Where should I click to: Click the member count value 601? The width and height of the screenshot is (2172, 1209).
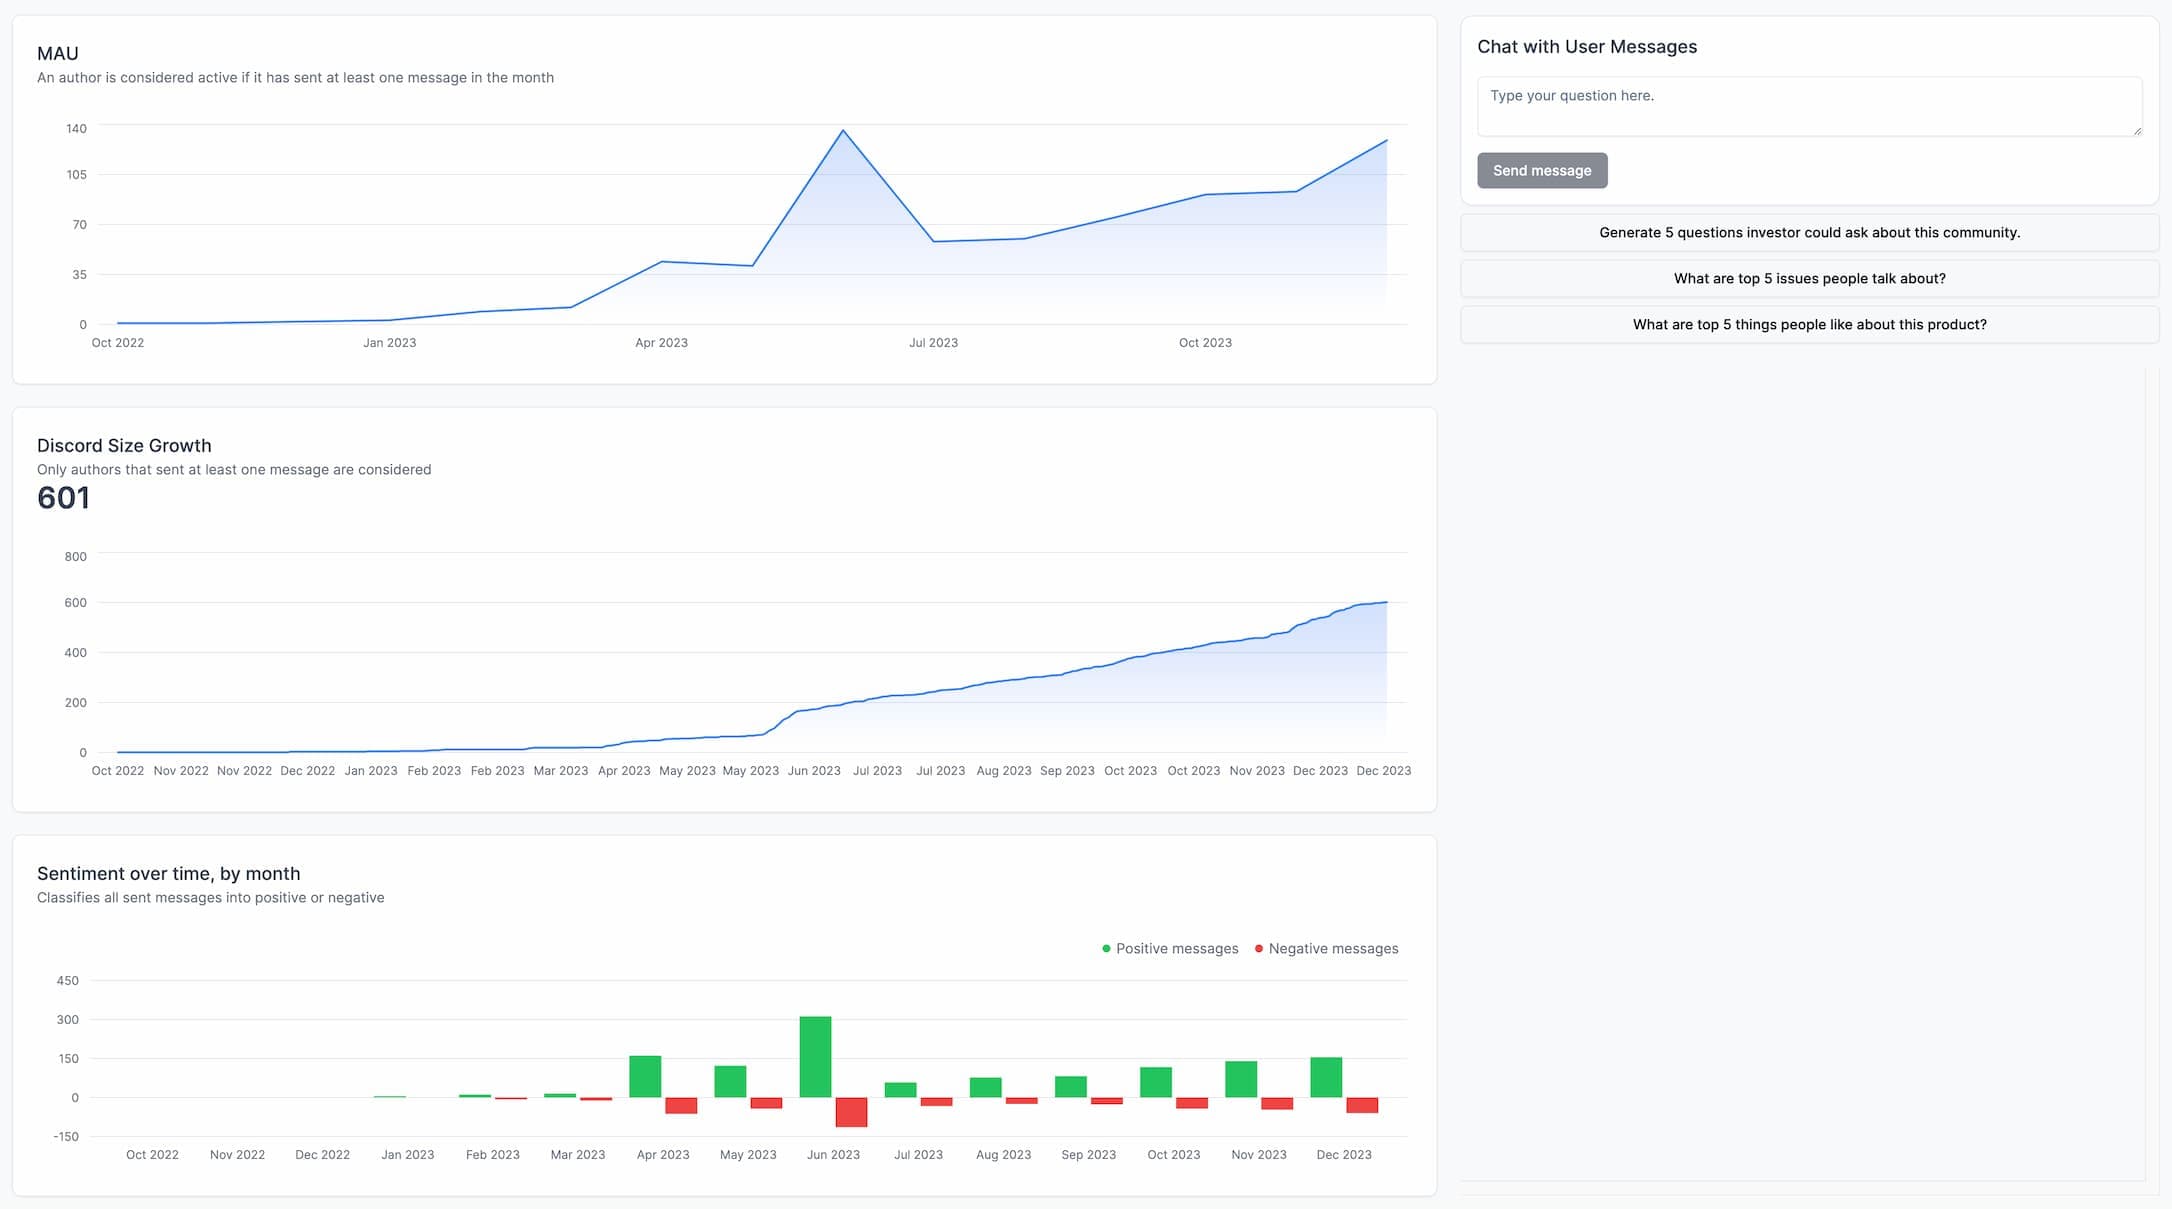click(x=63, y=497)
